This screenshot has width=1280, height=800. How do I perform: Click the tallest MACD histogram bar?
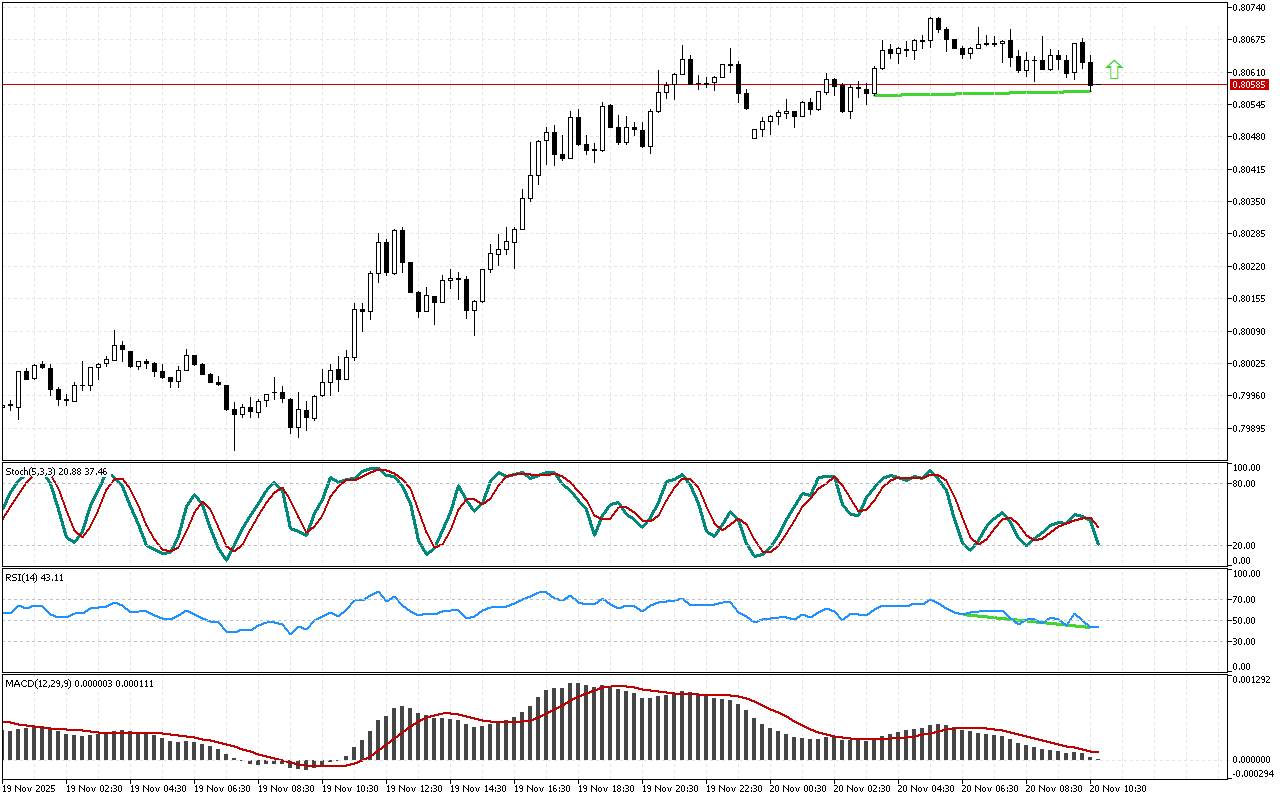point(572,722)
